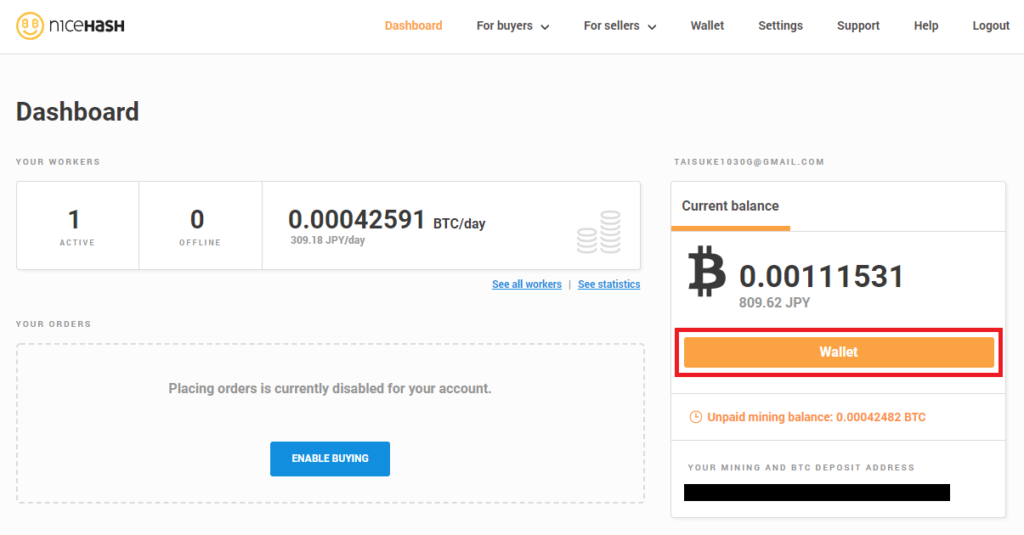
Task: Open the Help page
Action: [x=926, y=25]
